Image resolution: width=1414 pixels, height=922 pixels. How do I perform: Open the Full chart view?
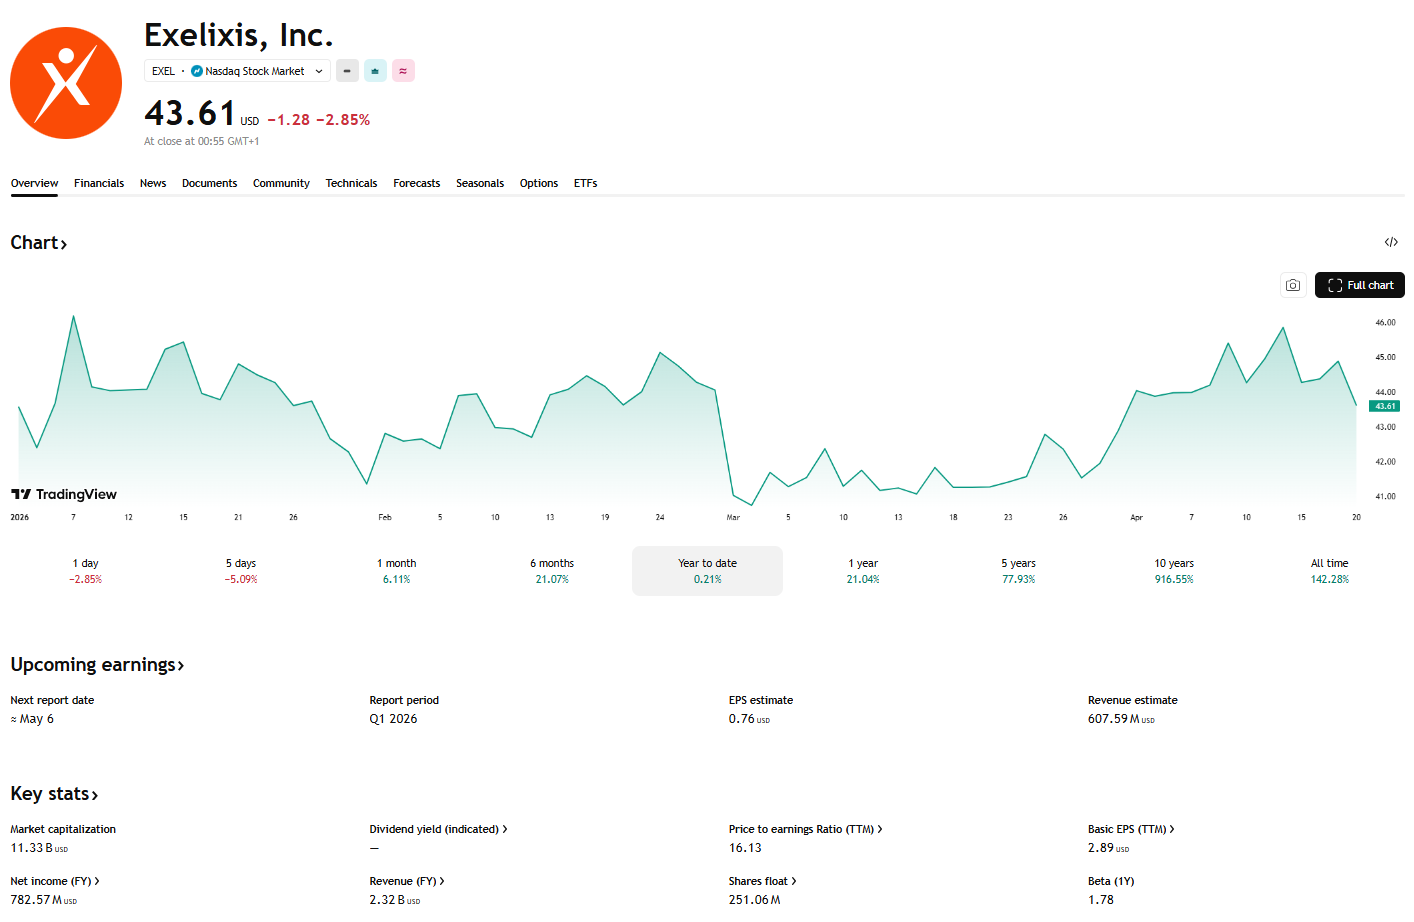click(x=1360, y=285)
